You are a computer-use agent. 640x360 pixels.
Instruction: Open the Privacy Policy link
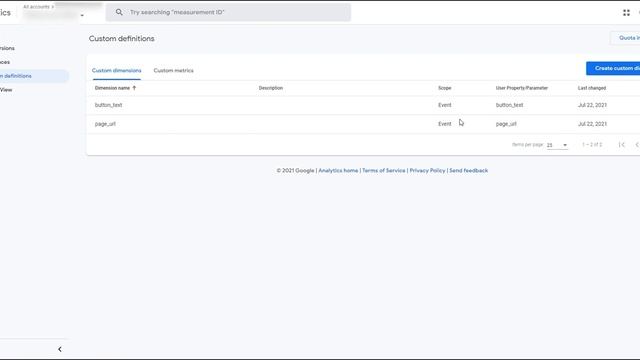pyautogui.click(x=427, y=171)
